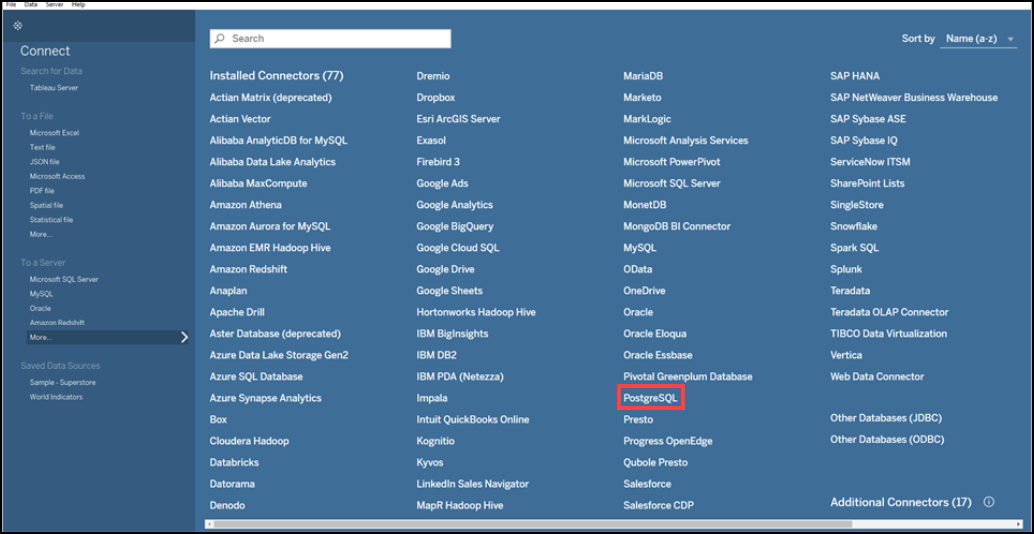Select the Databricks connector
Viewport: 1034px width, 534px height.
(234, 463)
